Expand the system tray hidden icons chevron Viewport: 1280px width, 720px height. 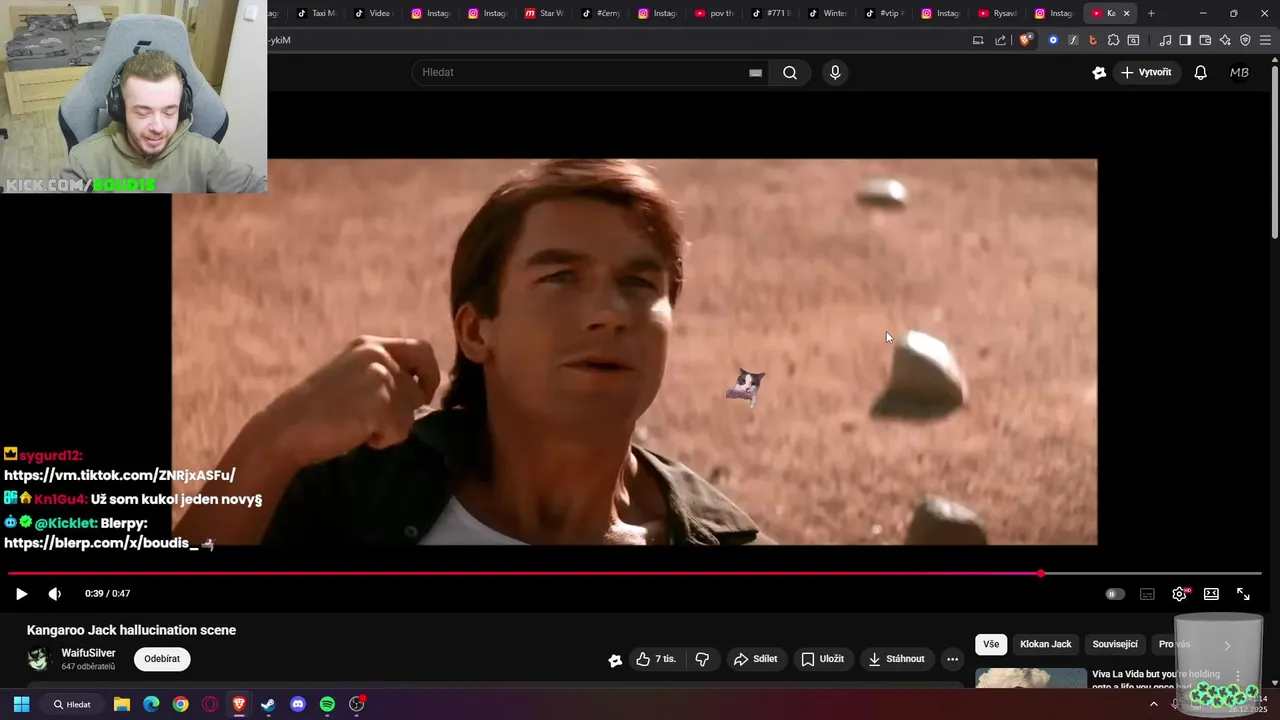1153,704
